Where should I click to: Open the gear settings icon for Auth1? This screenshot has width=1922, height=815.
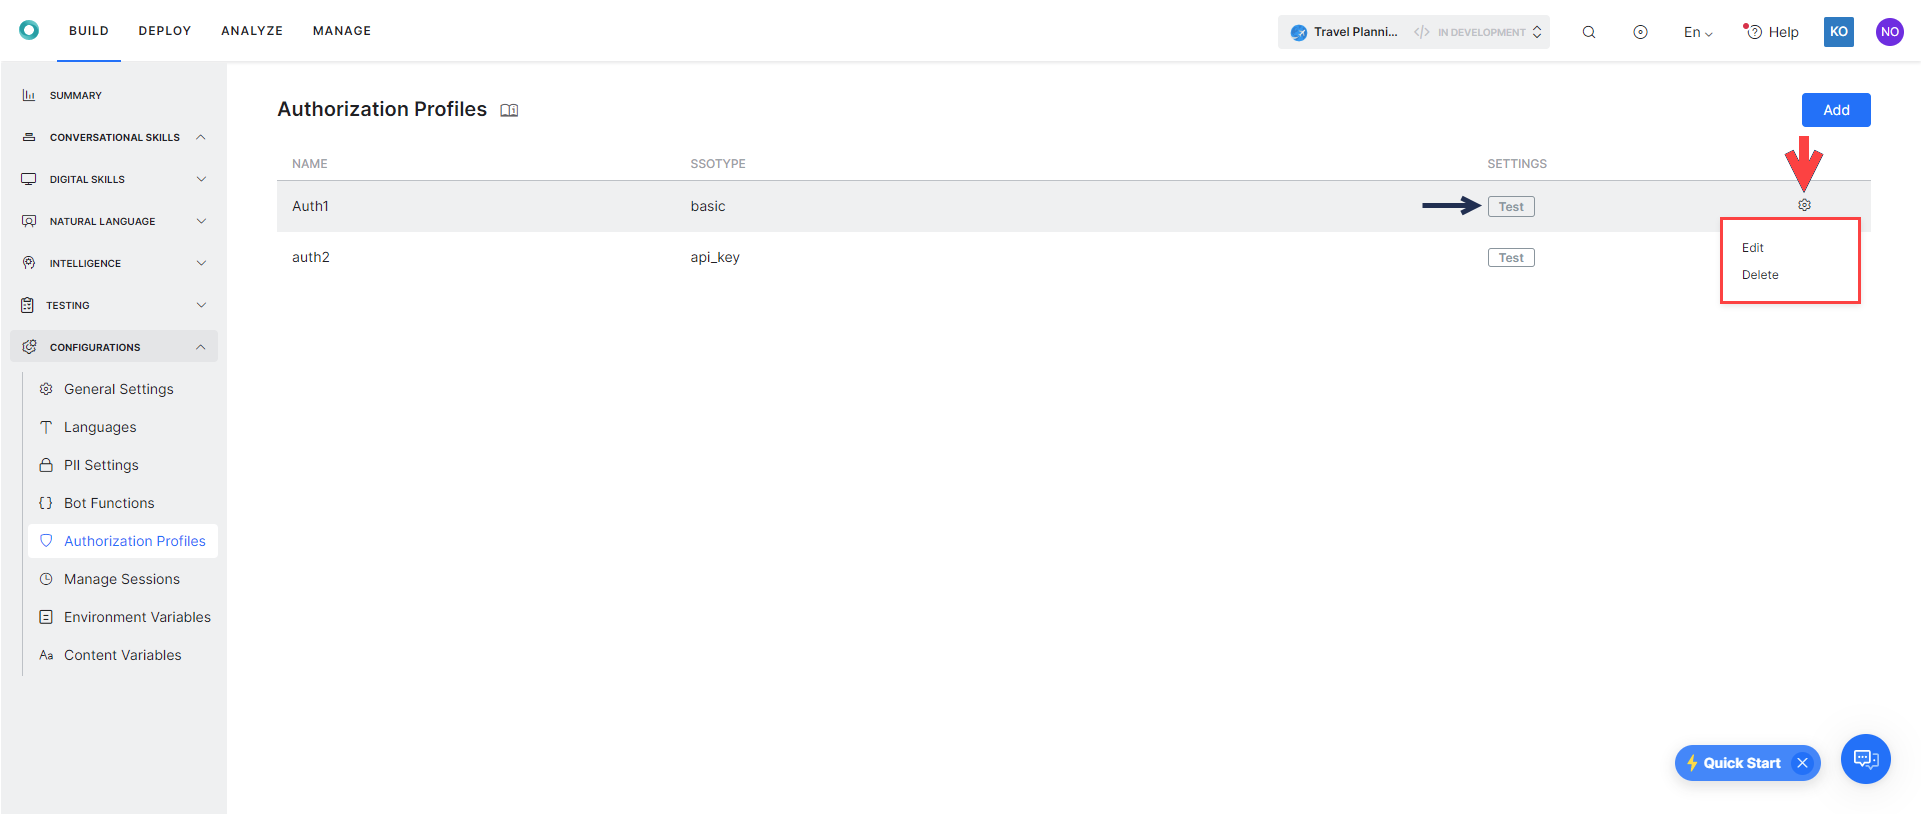[1804, 205]
